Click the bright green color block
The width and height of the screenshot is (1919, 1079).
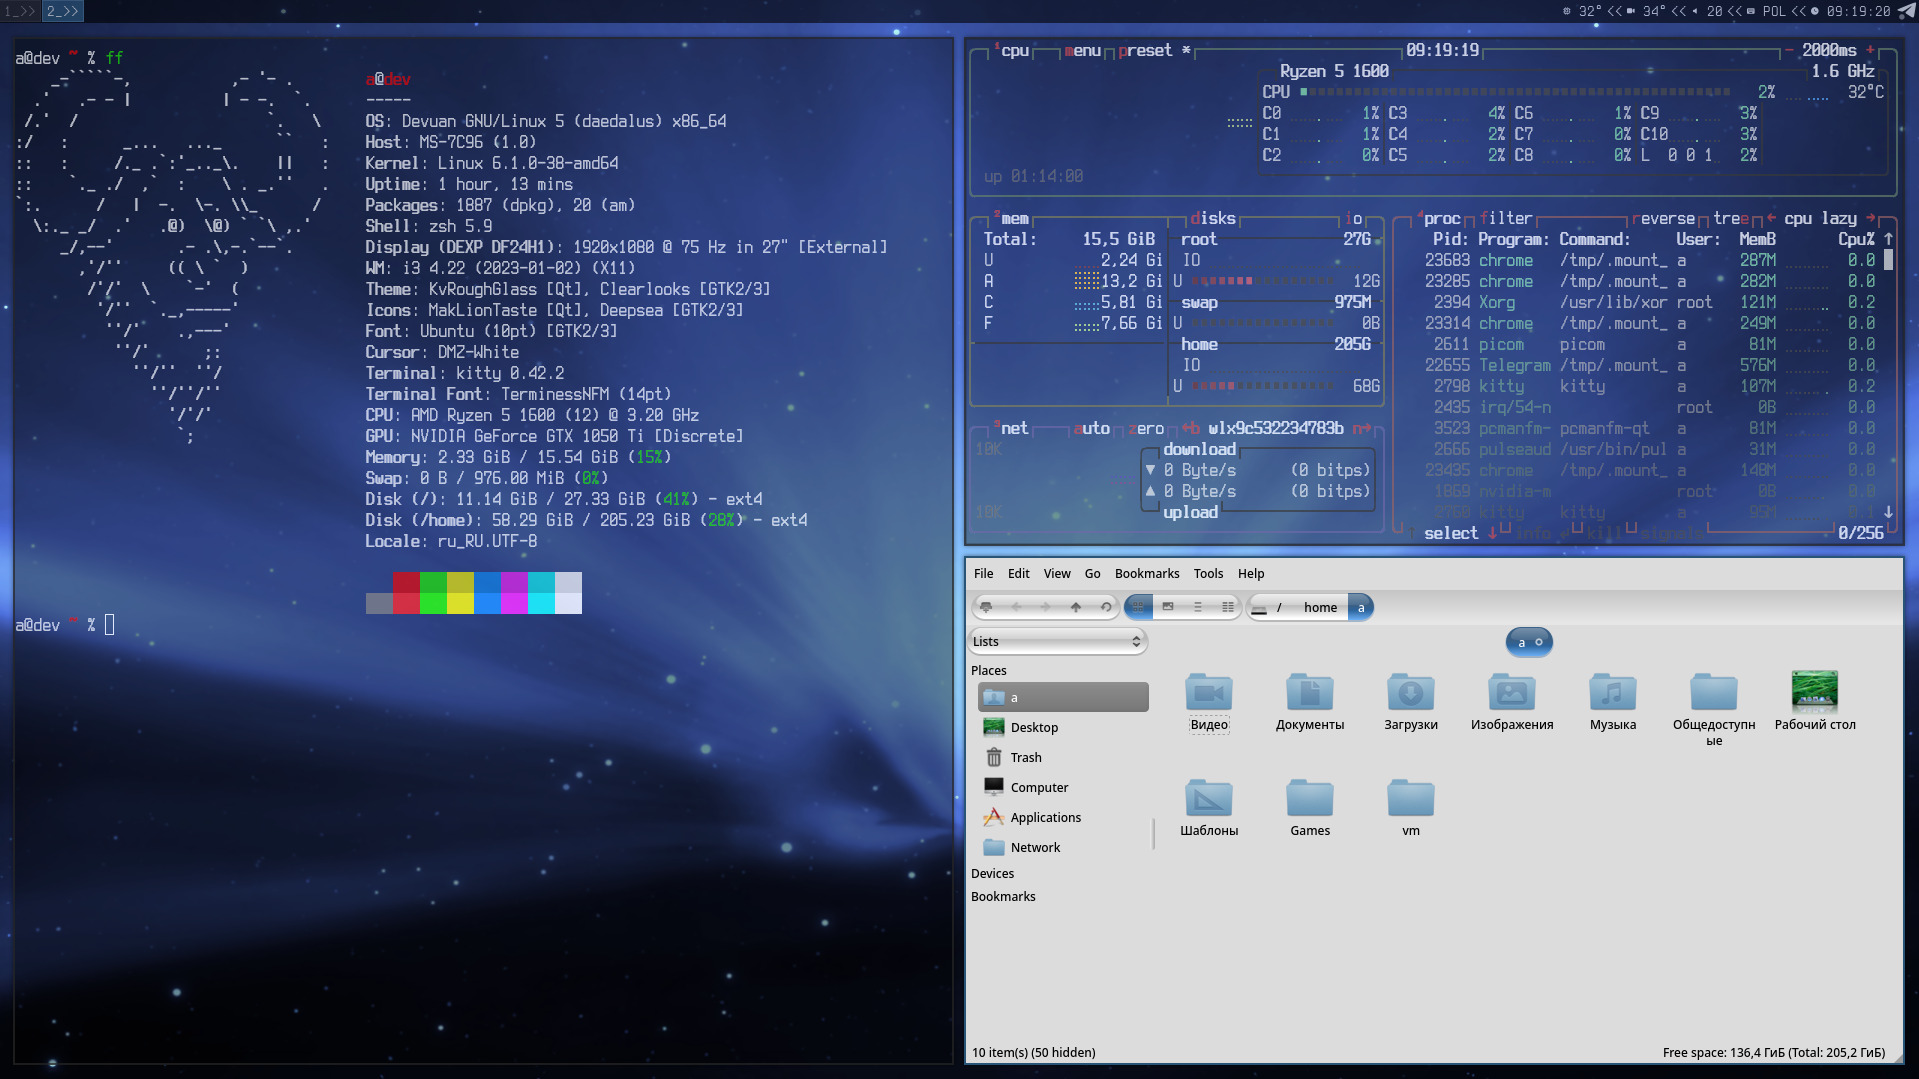click(433, 603)
